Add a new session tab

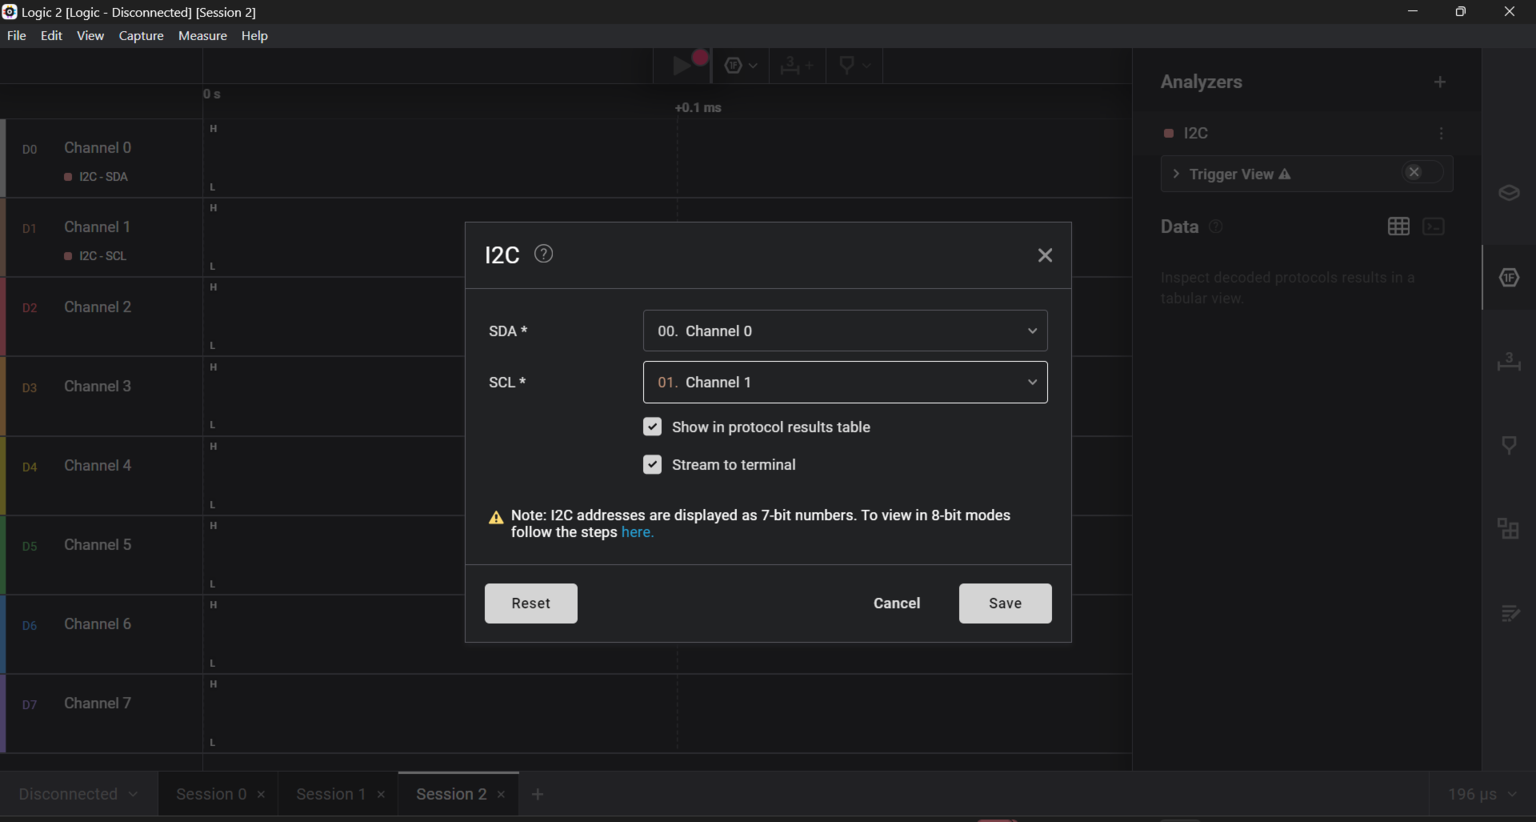pyautogui.click(x=538, y=794)
